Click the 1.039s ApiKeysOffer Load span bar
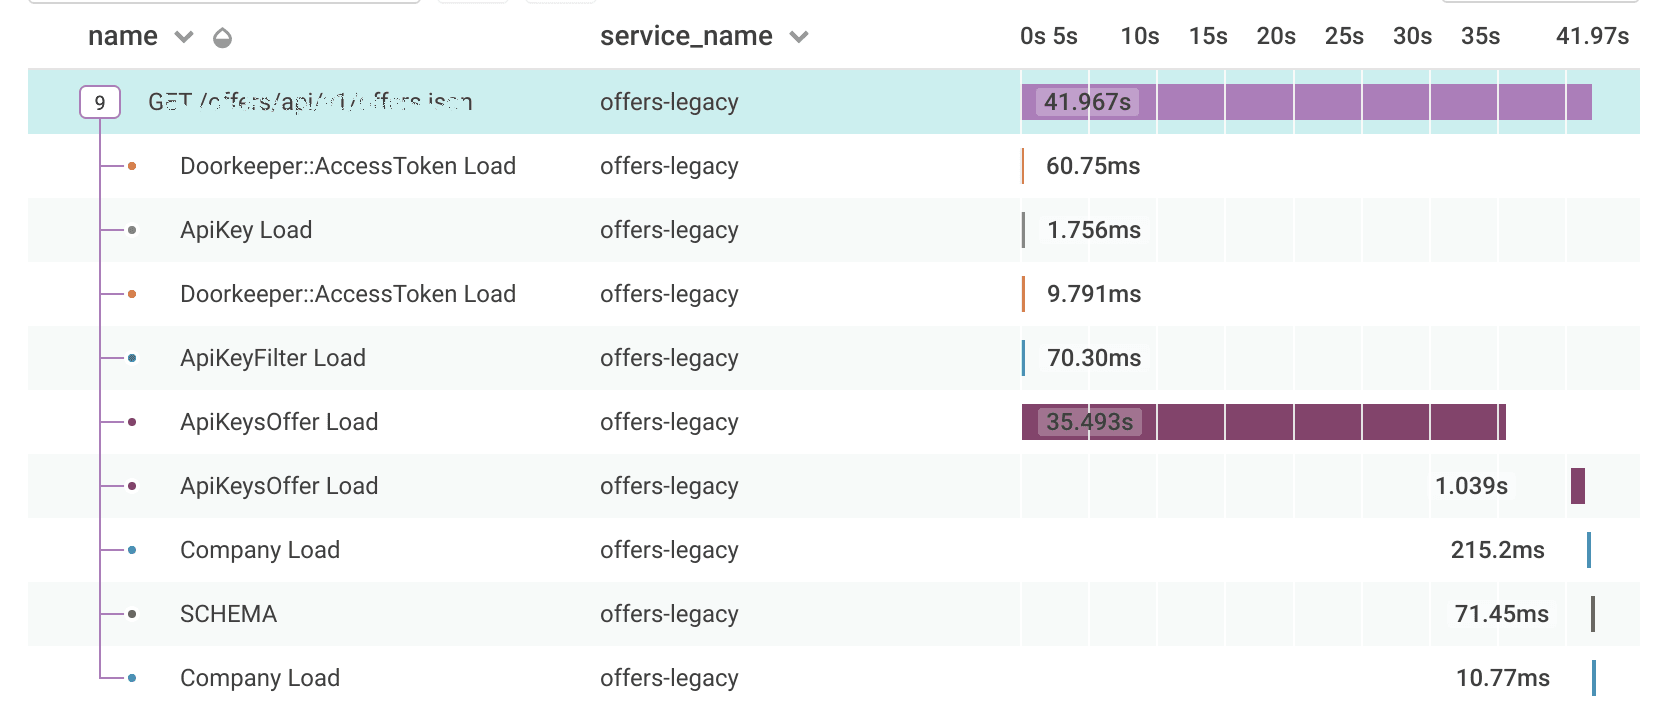Screen dimensions: 1666x722 (1578, 486)
